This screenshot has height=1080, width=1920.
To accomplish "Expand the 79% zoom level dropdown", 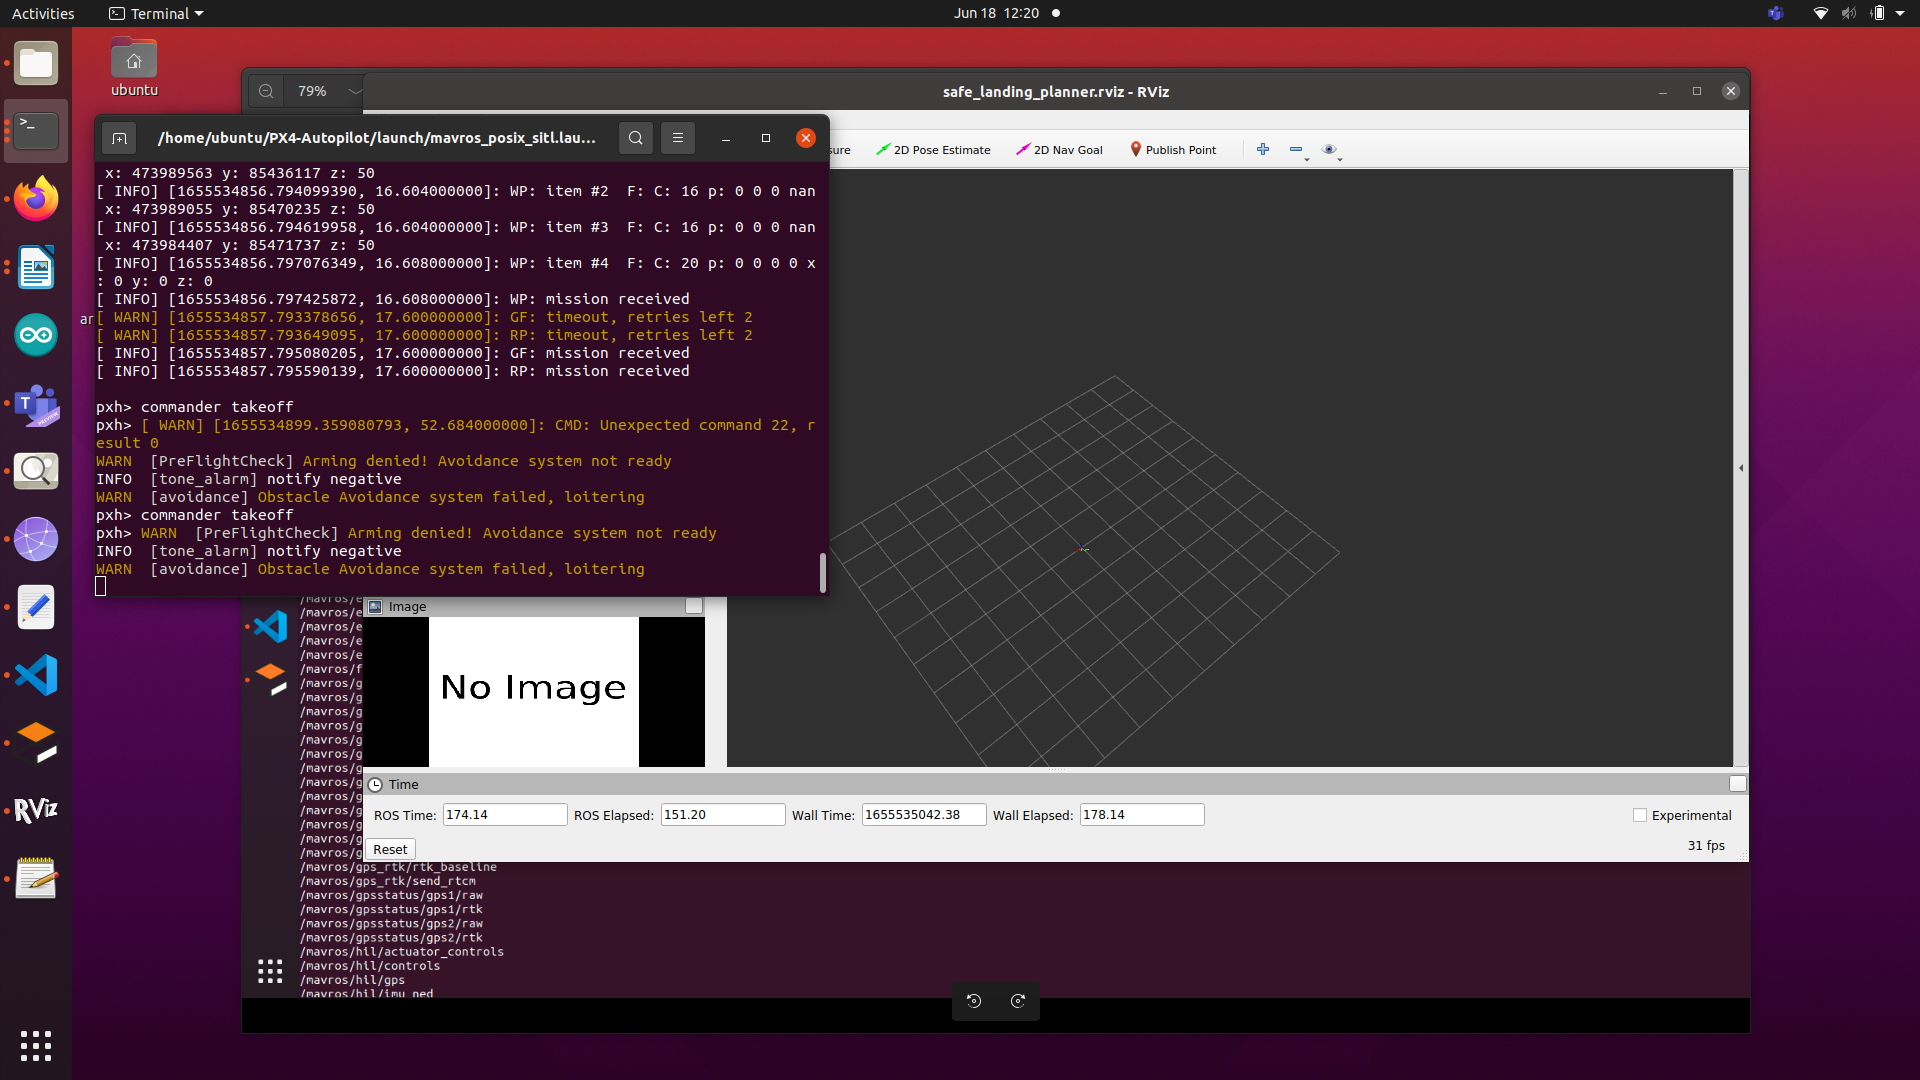I will (354, 91).
